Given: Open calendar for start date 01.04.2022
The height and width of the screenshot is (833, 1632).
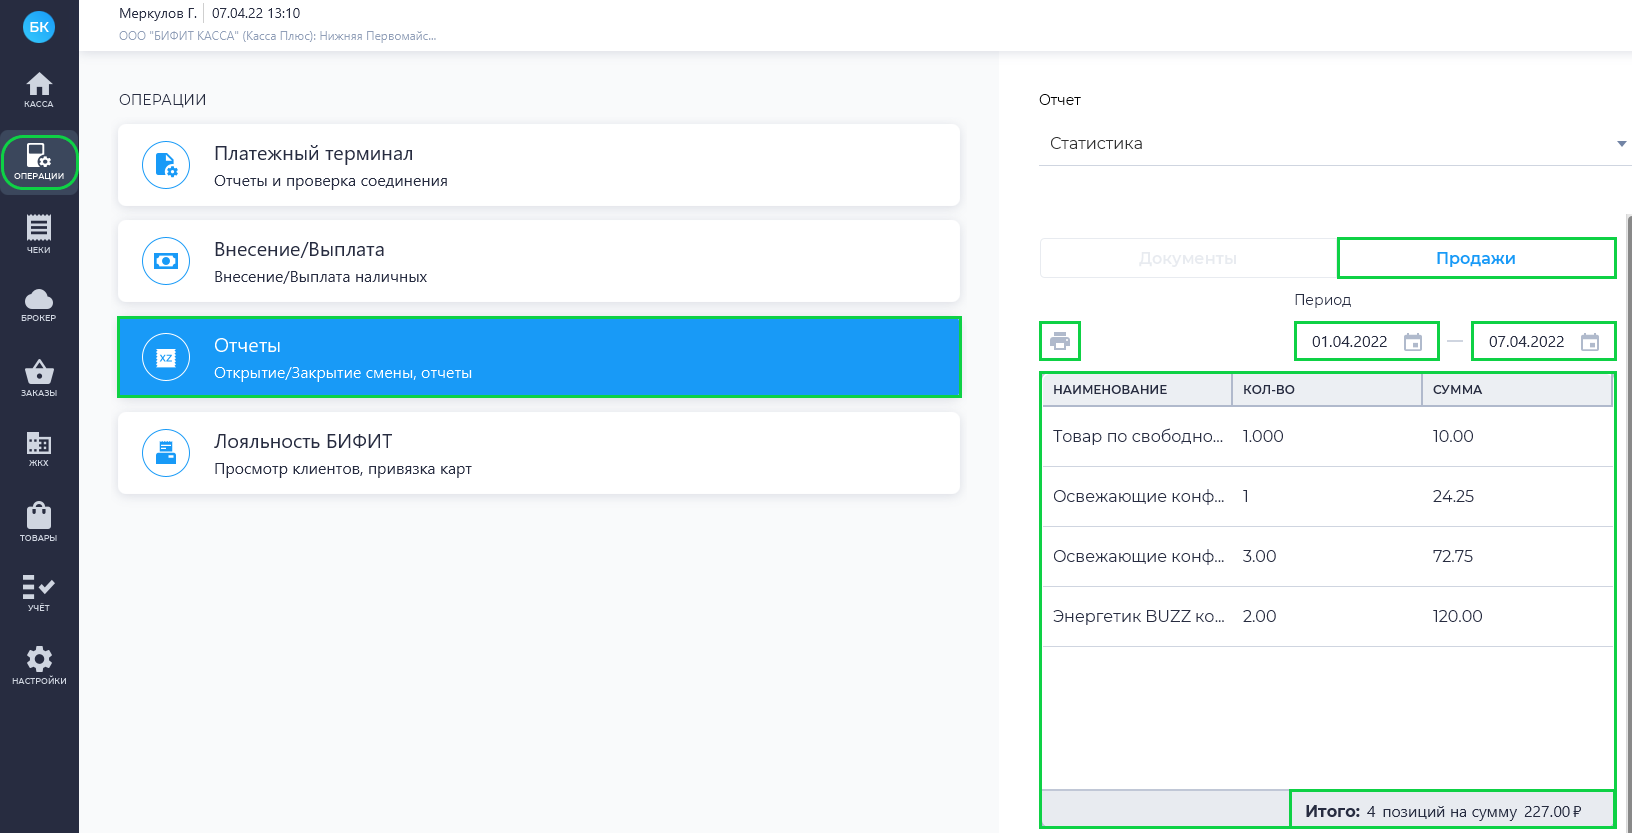Looking at the screenshot, I should coord(1413,342).
